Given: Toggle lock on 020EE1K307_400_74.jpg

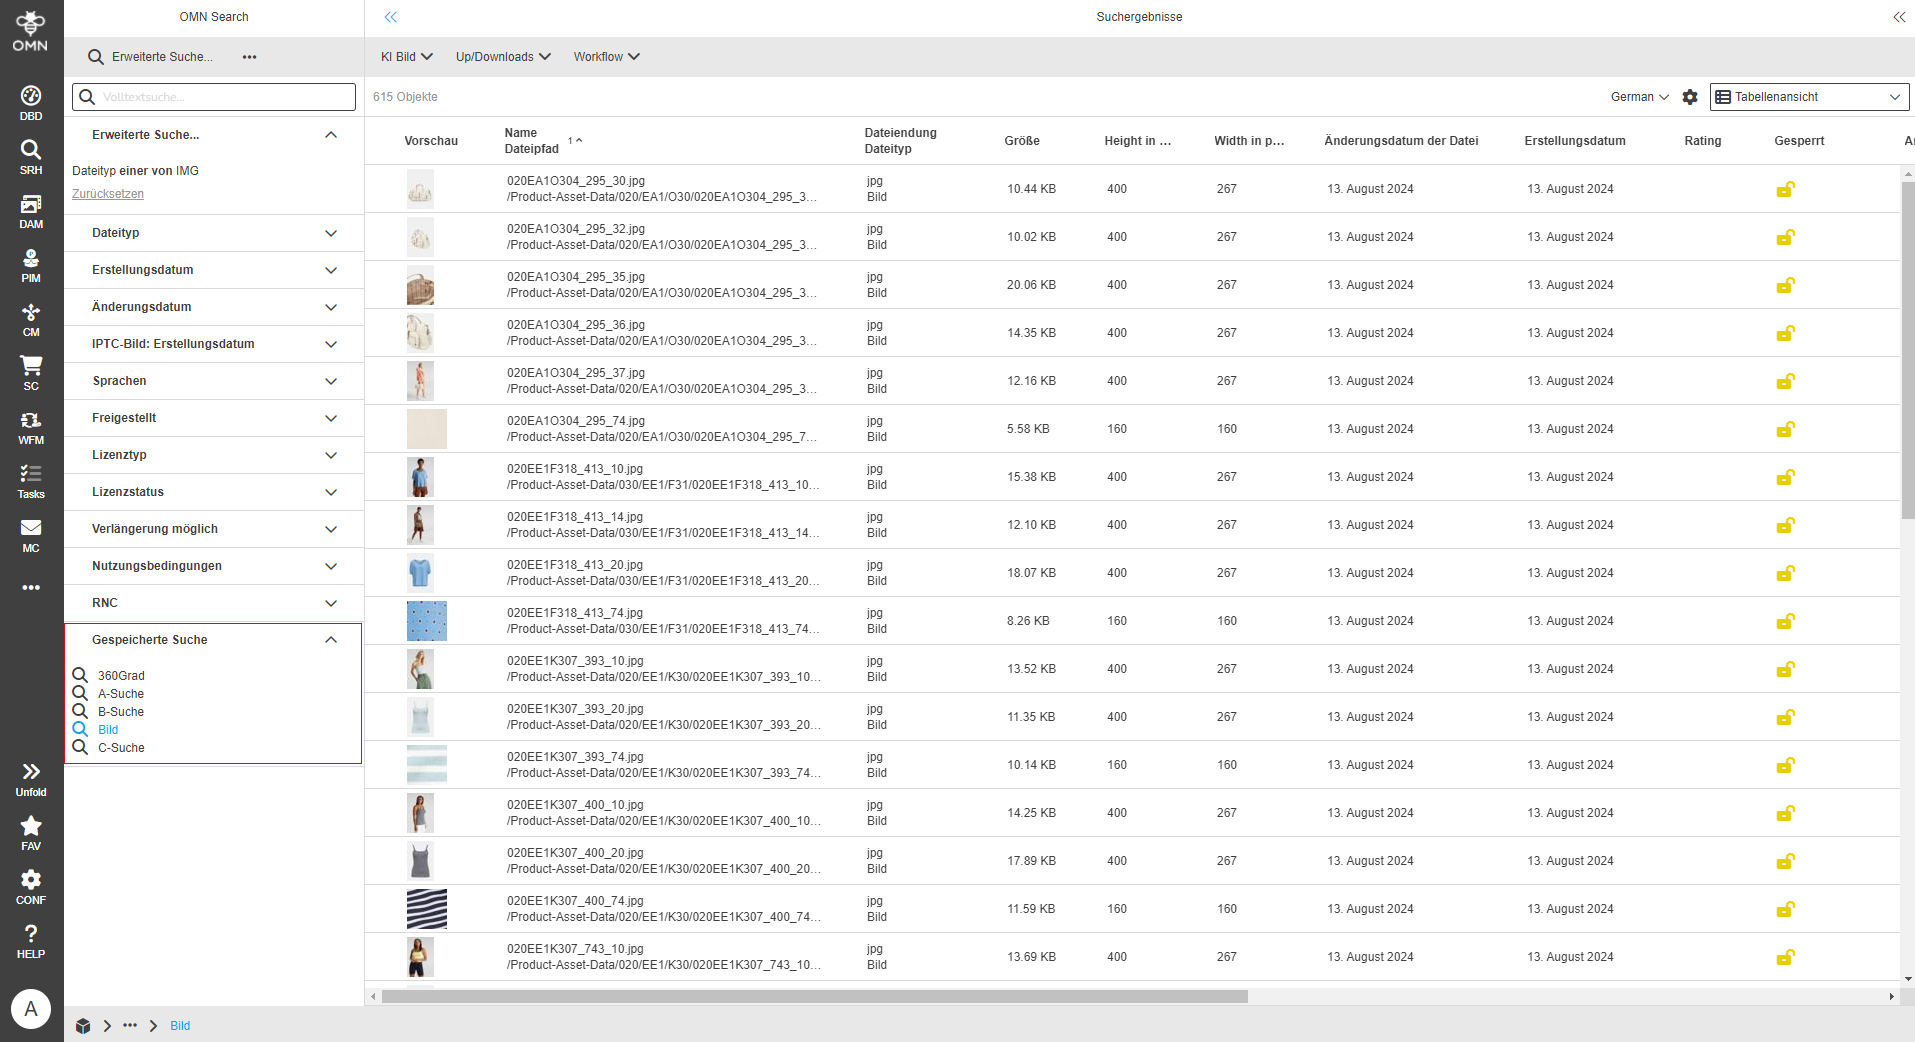Looking at the screenshot, I should pos(1786,909).
